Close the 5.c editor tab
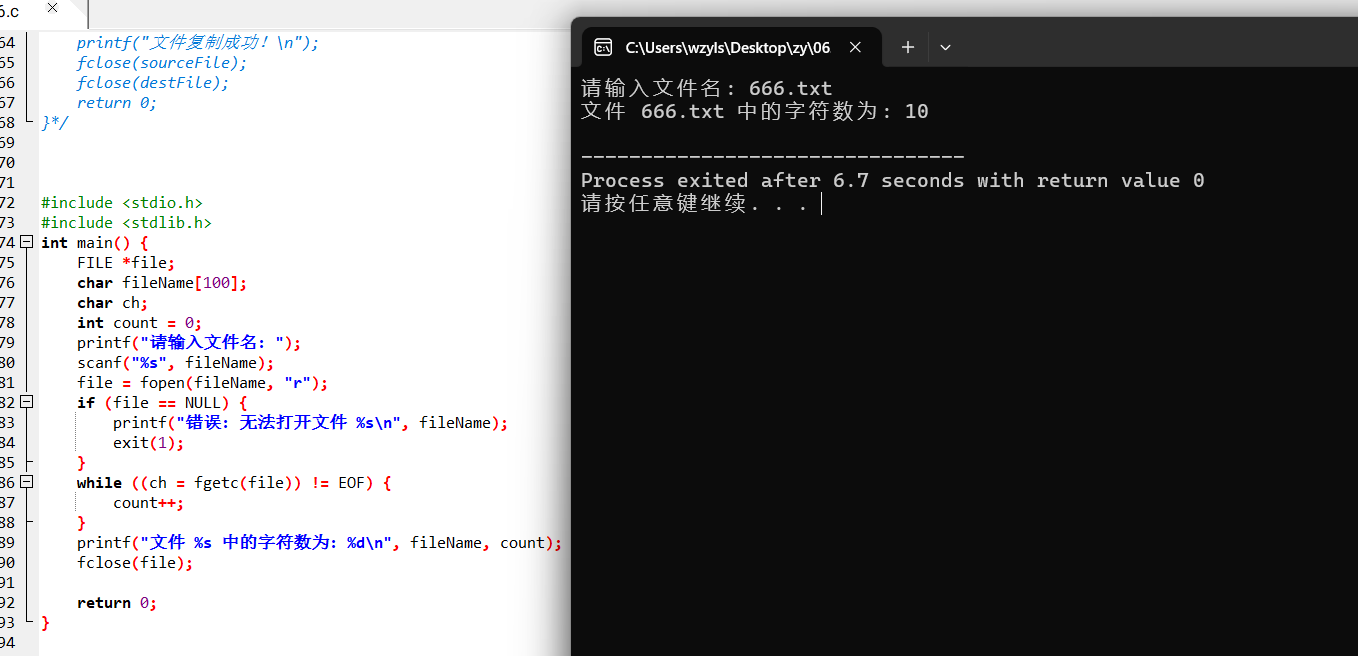Viewport: 1358px width, 656px height. [x=52, y=8]
